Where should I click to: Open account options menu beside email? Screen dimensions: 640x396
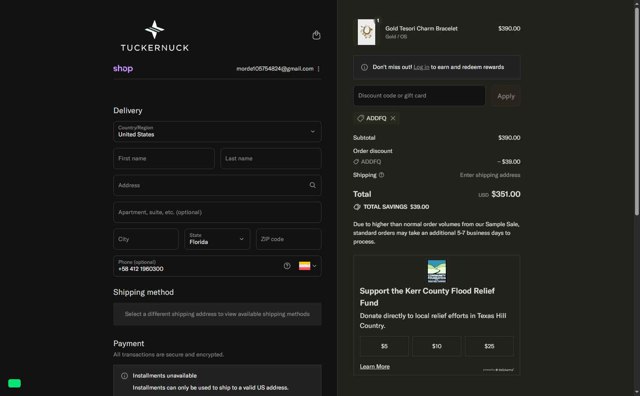click(x=318, y=69)
